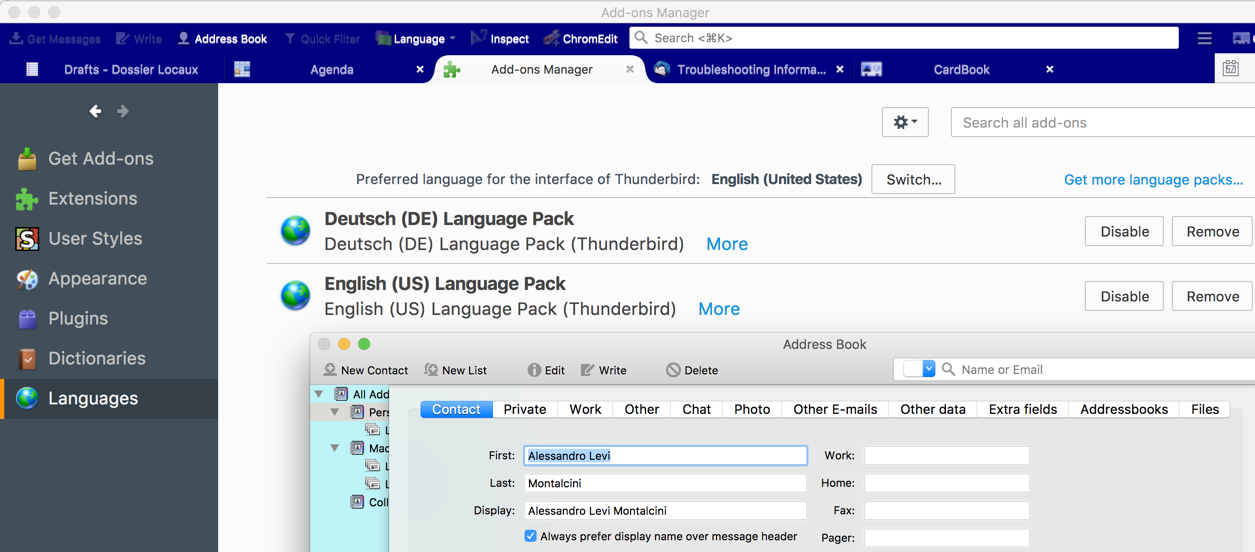Go to the Appearance section
Viewport: 1255px width, 552px height.
click(x=97, y=278)
